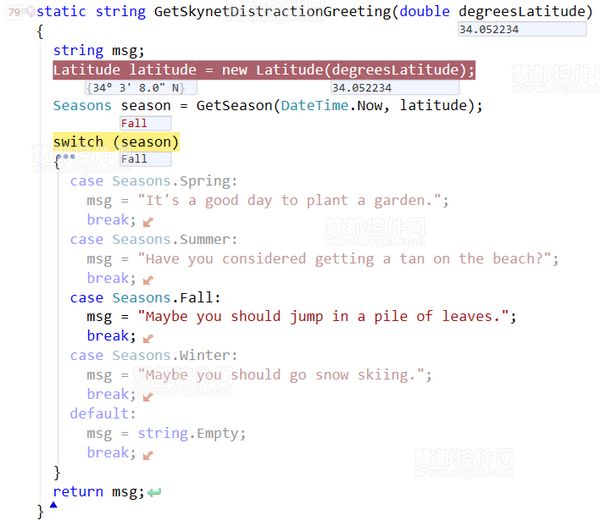Click the Fall value box under season variable

click(x=146, y=124)
